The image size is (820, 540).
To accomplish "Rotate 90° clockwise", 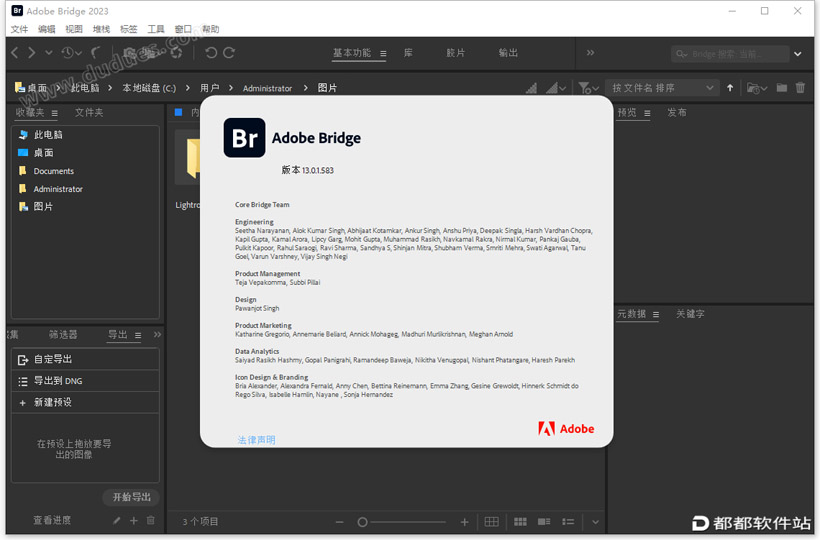I will pos(229,53).
